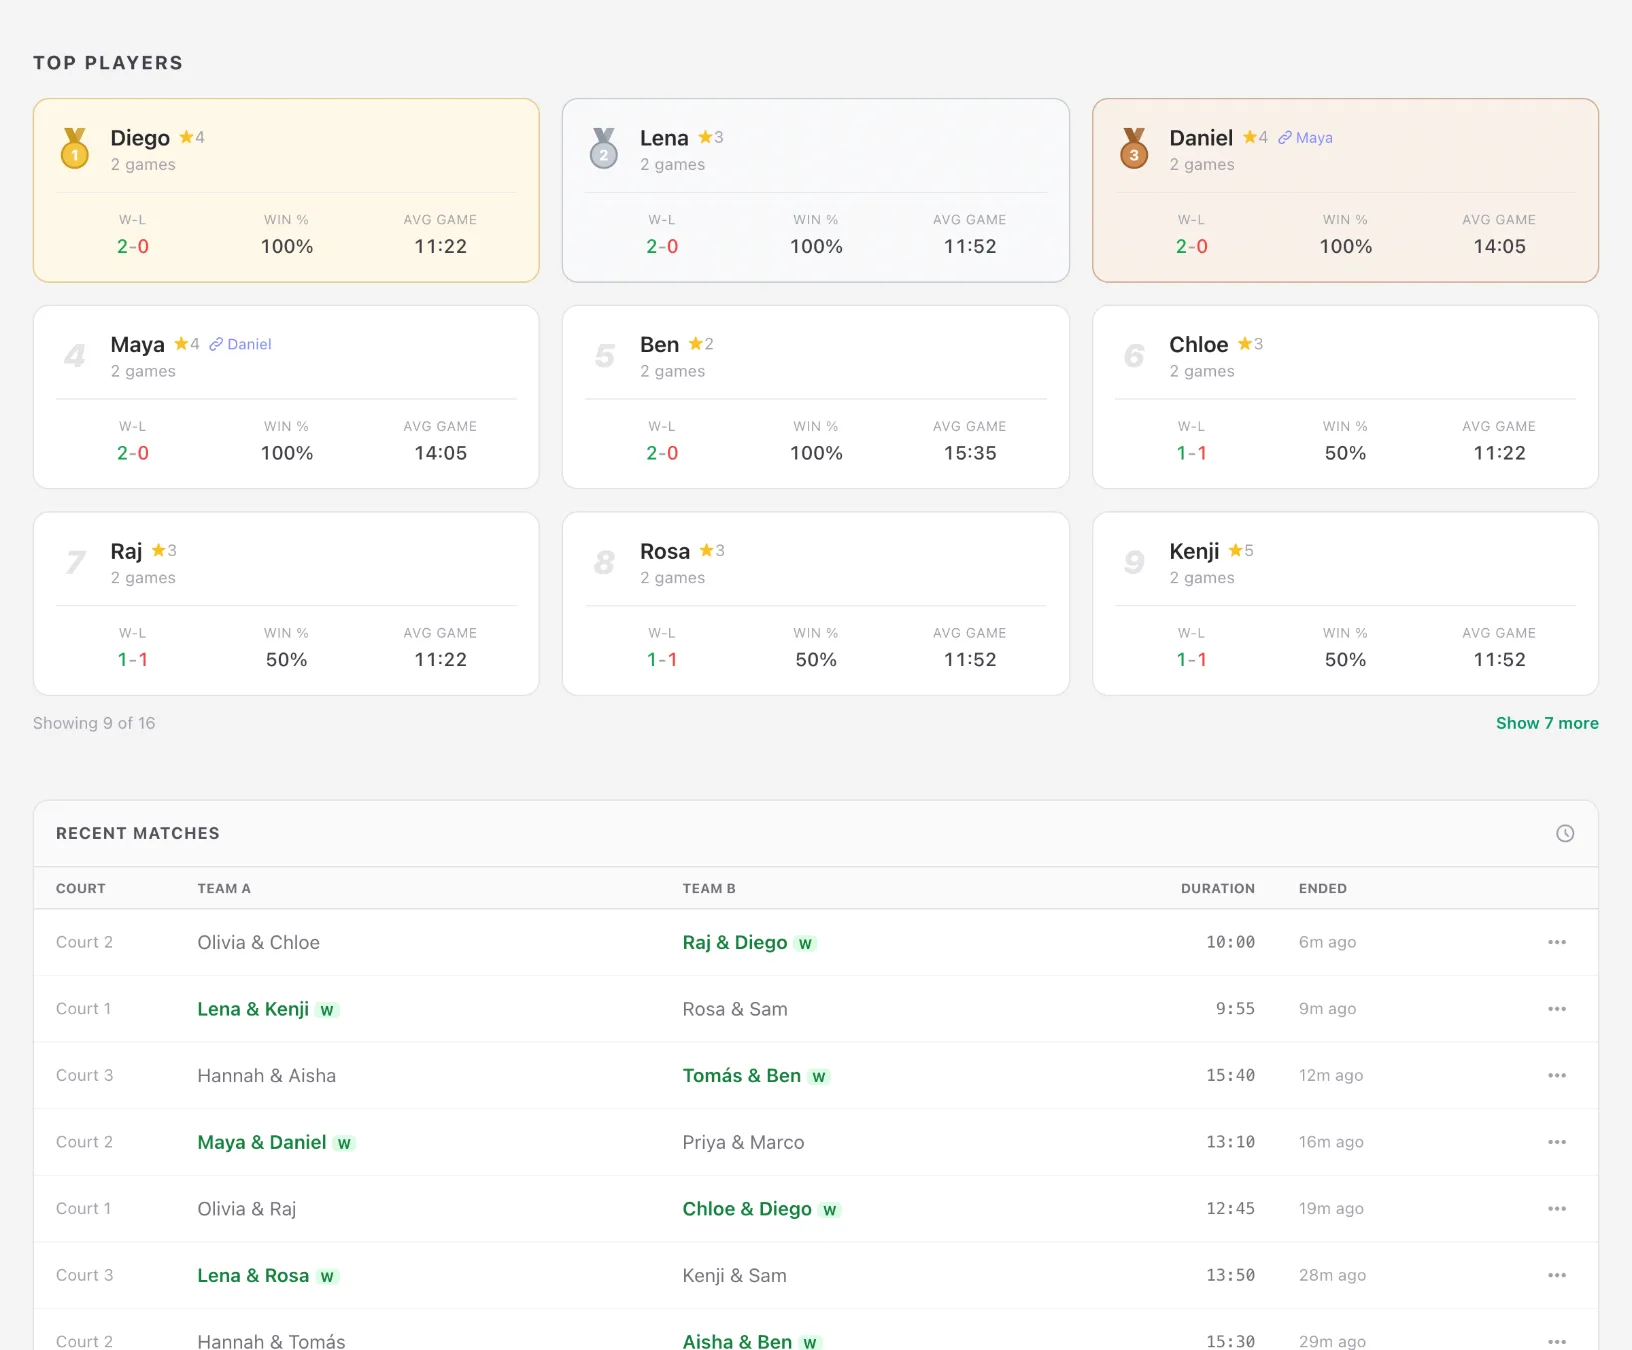Click winning team Chloe & Diego

(x=747, y=1208)
